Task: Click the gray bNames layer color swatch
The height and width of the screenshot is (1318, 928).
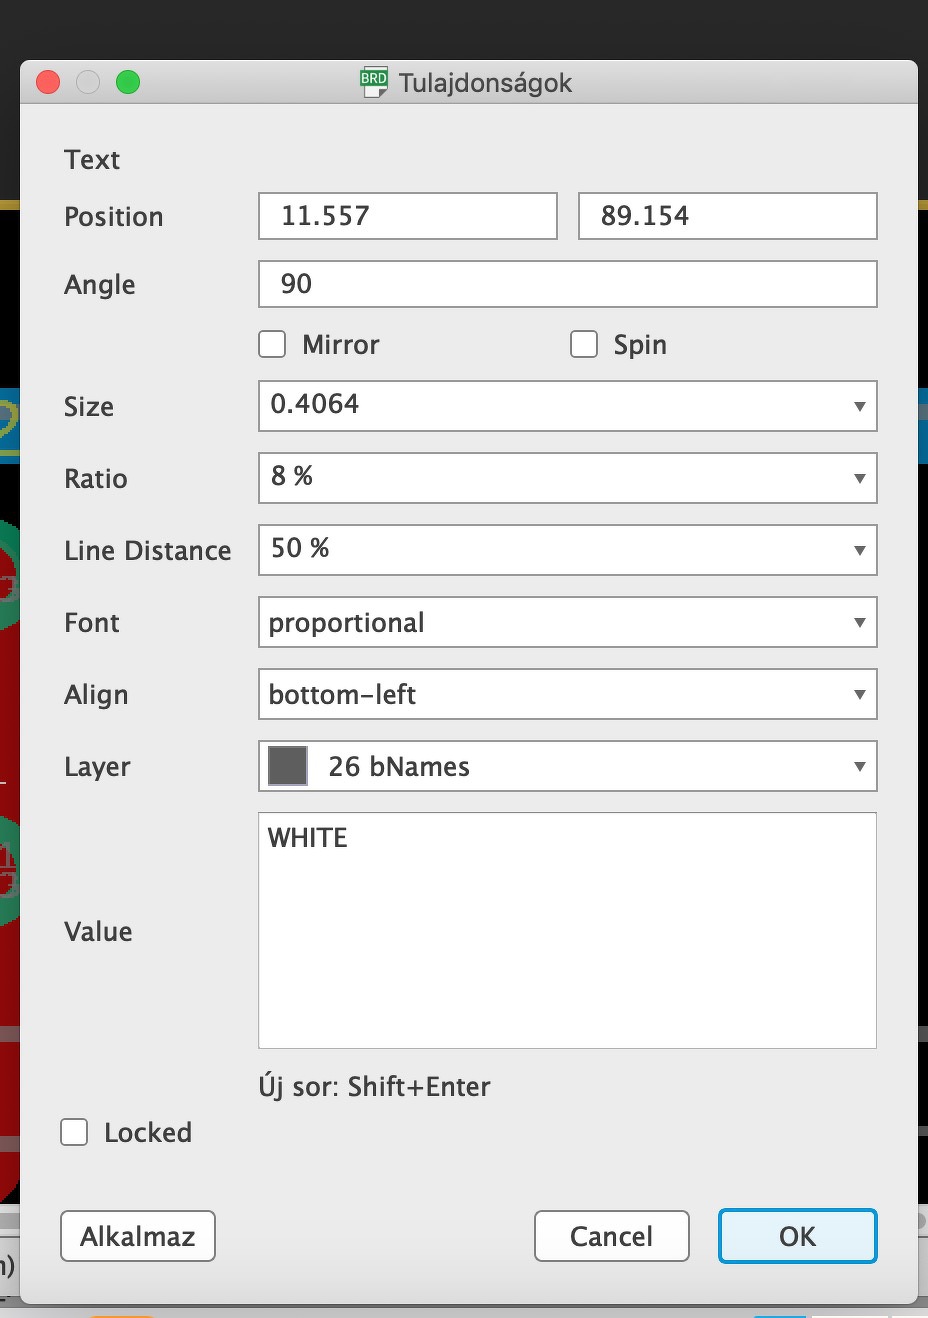Action: point(288,767)
